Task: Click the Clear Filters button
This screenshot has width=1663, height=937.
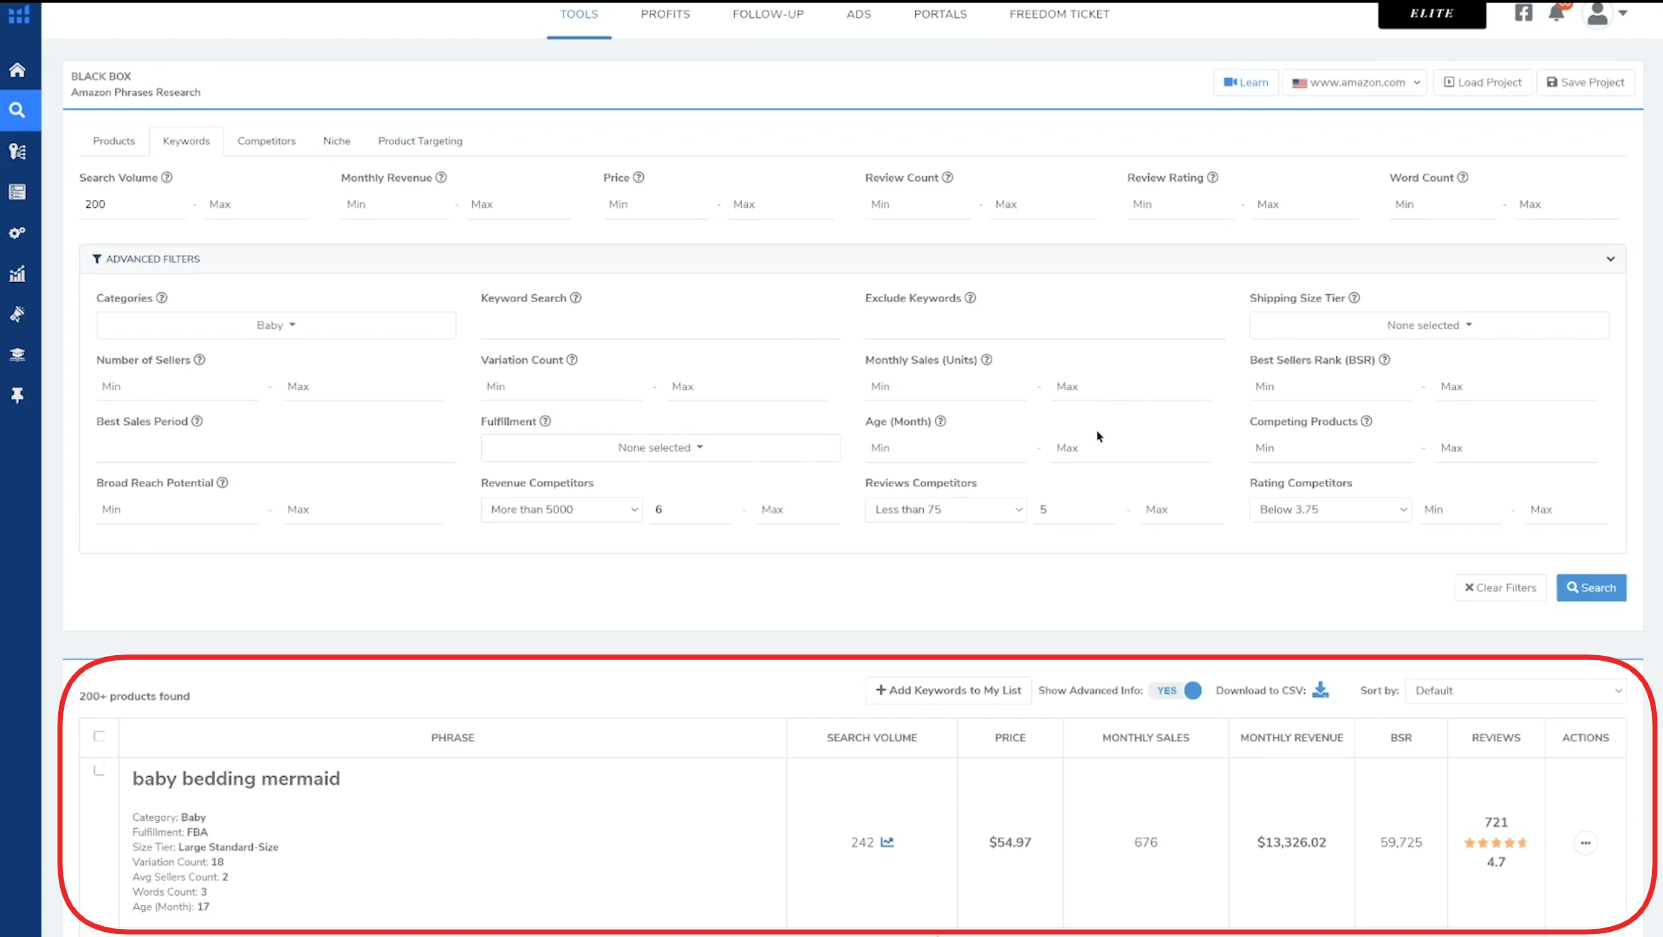Action: [1500, 588]
